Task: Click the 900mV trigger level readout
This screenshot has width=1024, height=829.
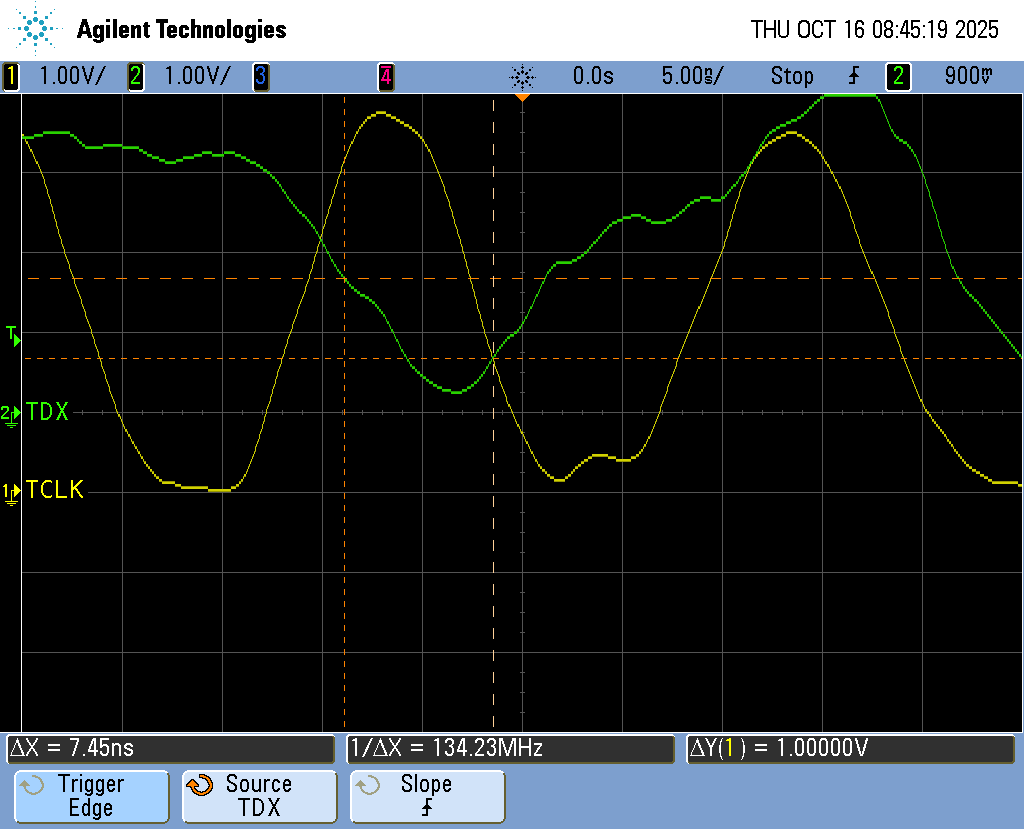Action: pos(968,76)
